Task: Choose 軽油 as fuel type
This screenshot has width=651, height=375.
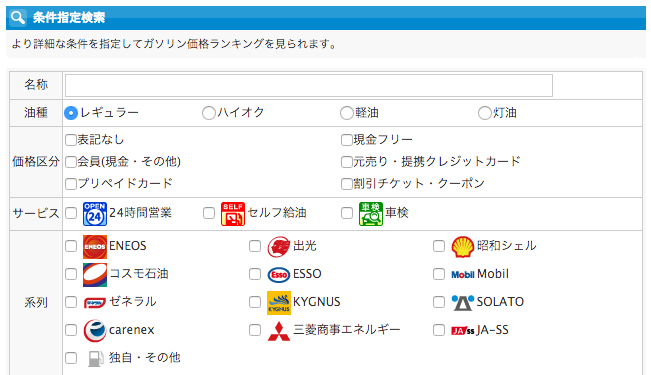Action: pyautogui.click(x=347, y=113)
